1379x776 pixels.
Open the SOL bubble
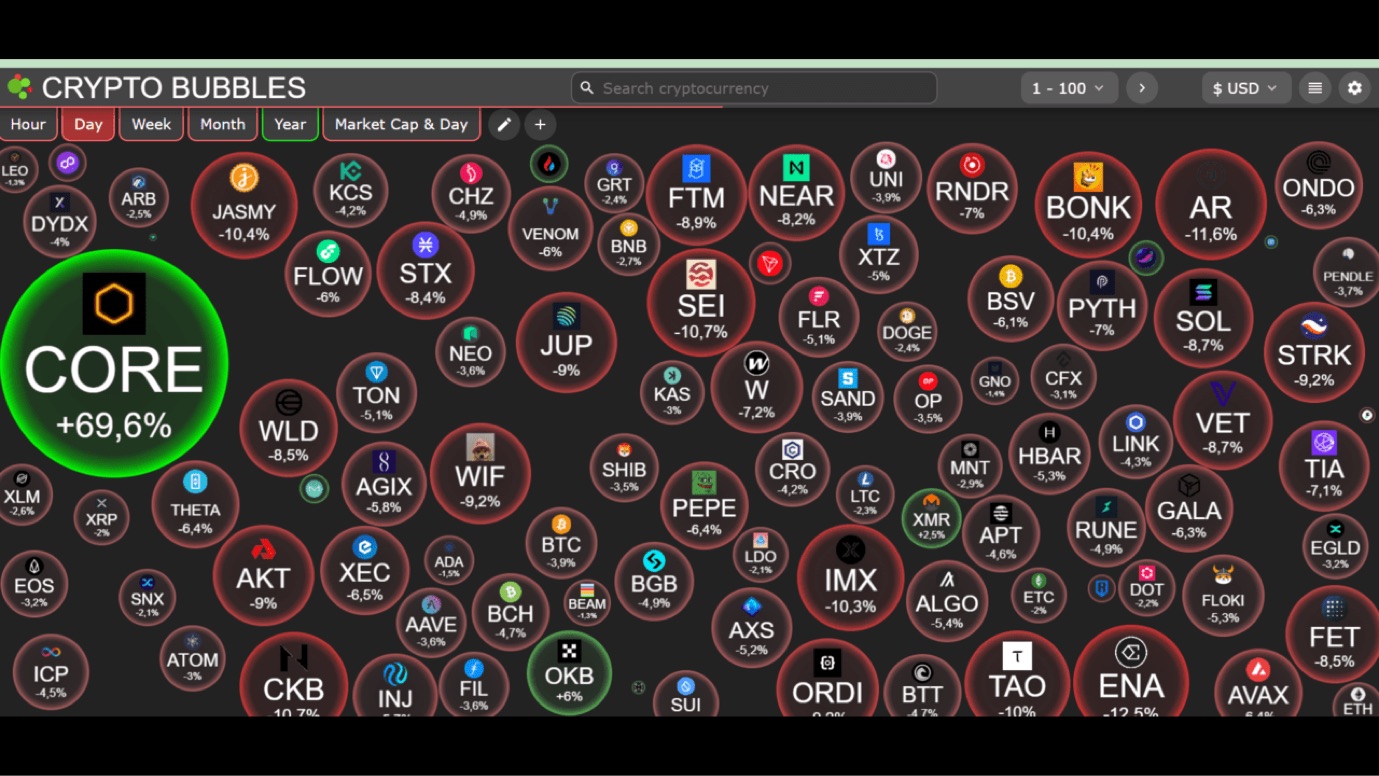pos(1203,318)
